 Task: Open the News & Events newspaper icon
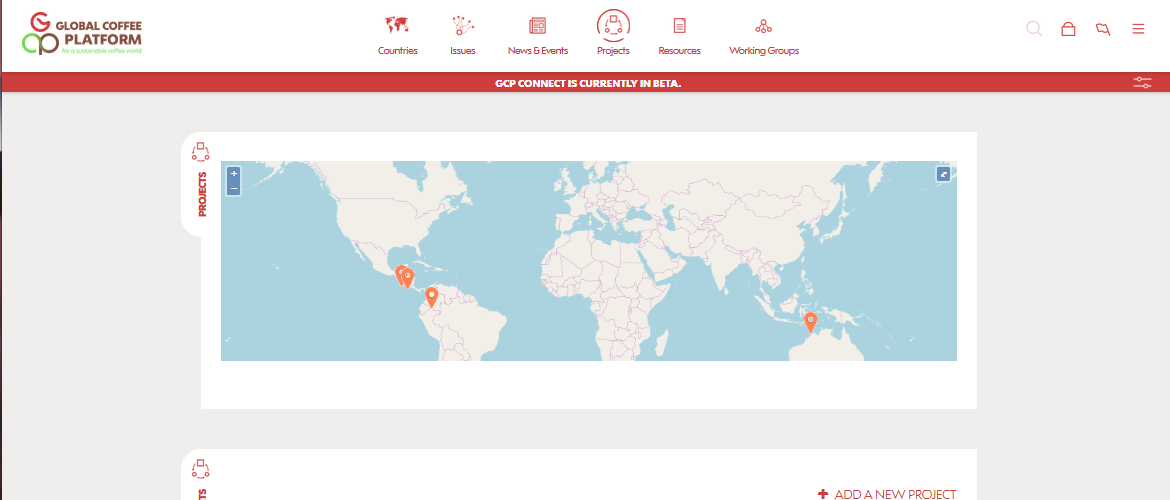pos(537,26)
